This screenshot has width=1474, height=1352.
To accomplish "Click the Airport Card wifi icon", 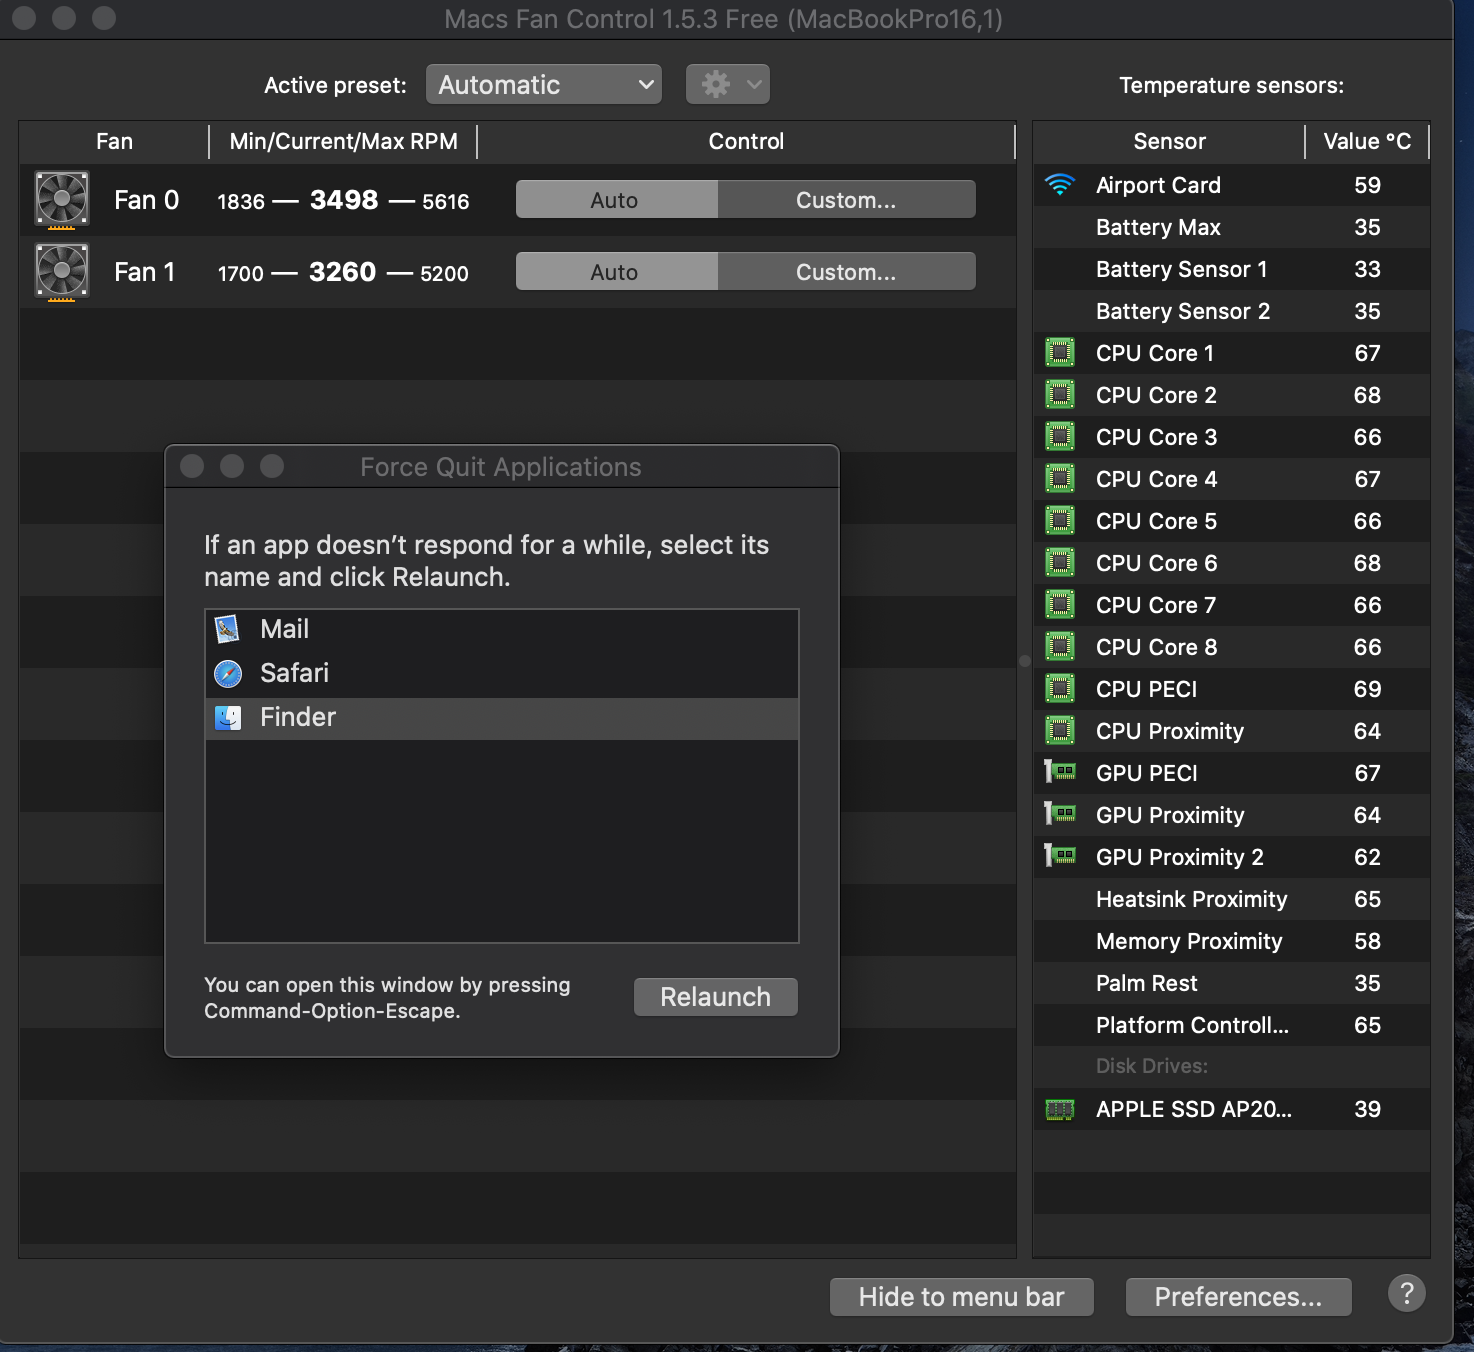I will (x=1059, y=185).
